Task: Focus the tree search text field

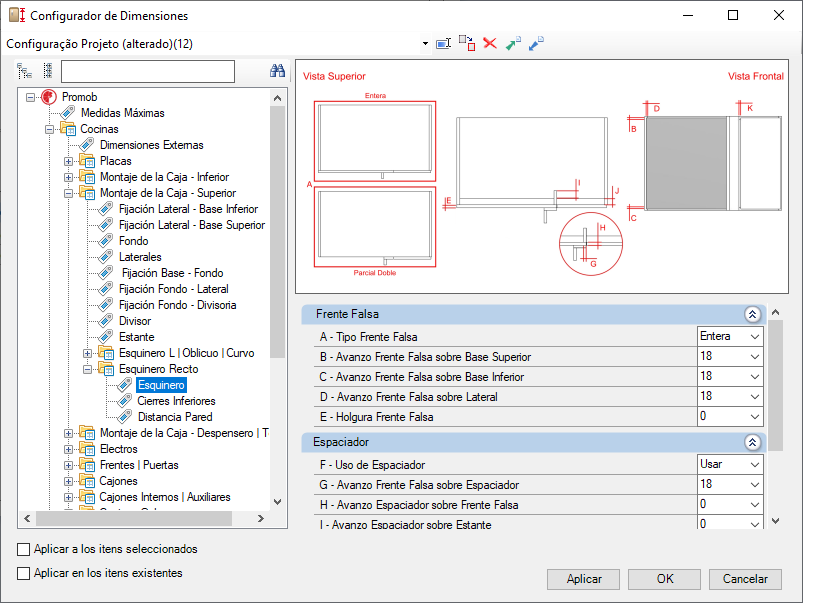Action: pyautogui.click(x=148, y=72)
